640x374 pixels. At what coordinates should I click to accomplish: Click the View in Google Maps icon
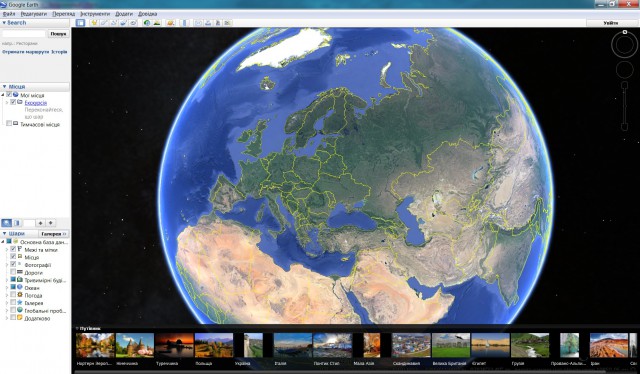pyautogui.click(x=227, y=23)
